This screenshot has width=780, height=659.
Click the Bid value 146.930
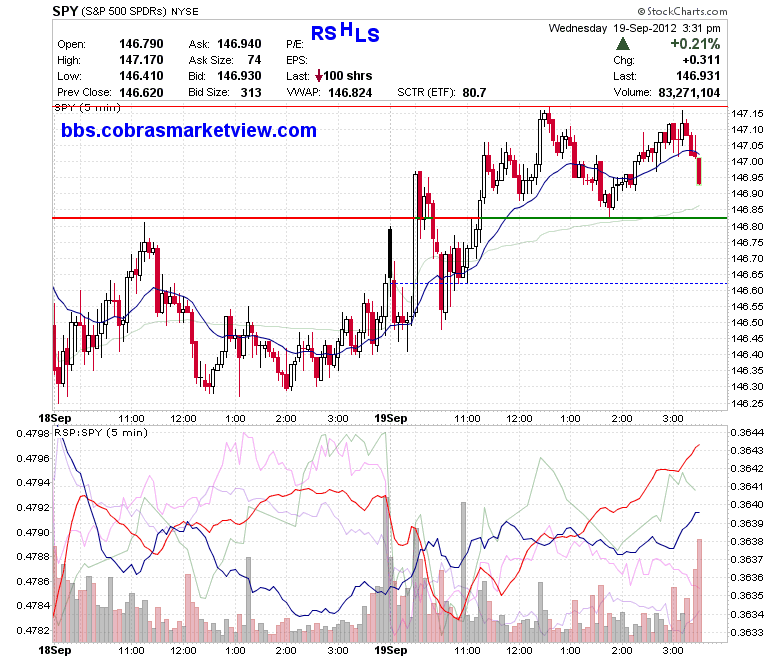click(x=239, y=76)
